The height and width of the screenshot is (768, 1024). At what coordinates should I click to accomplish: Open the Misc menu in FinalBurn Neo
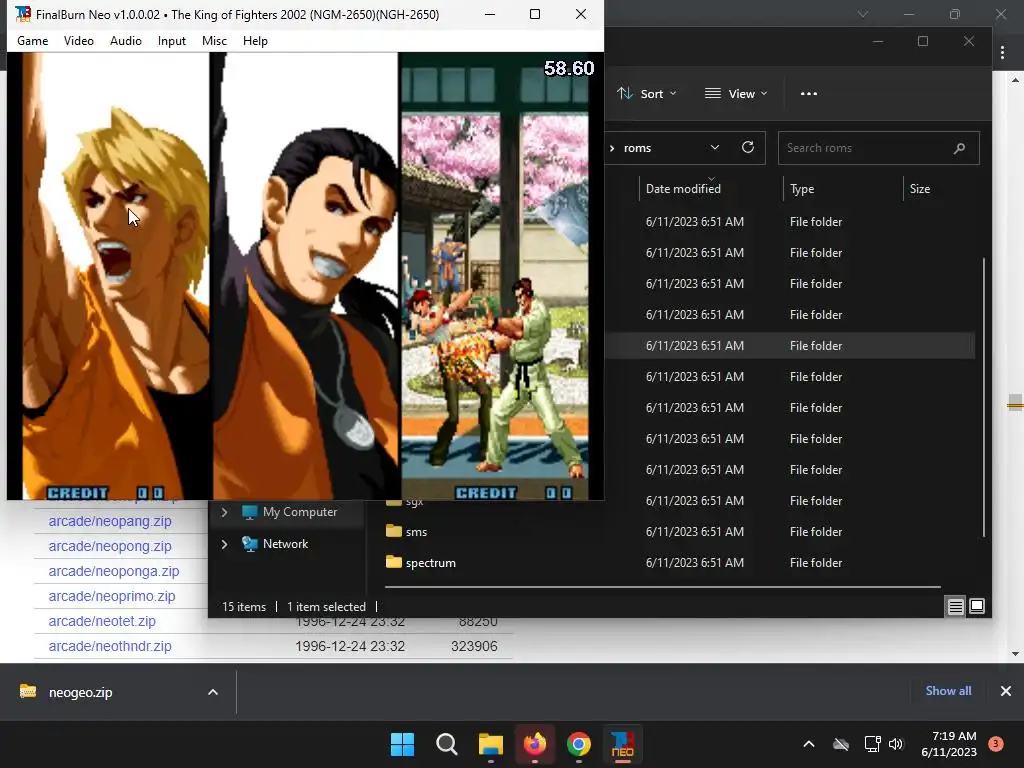click(214, 40)
